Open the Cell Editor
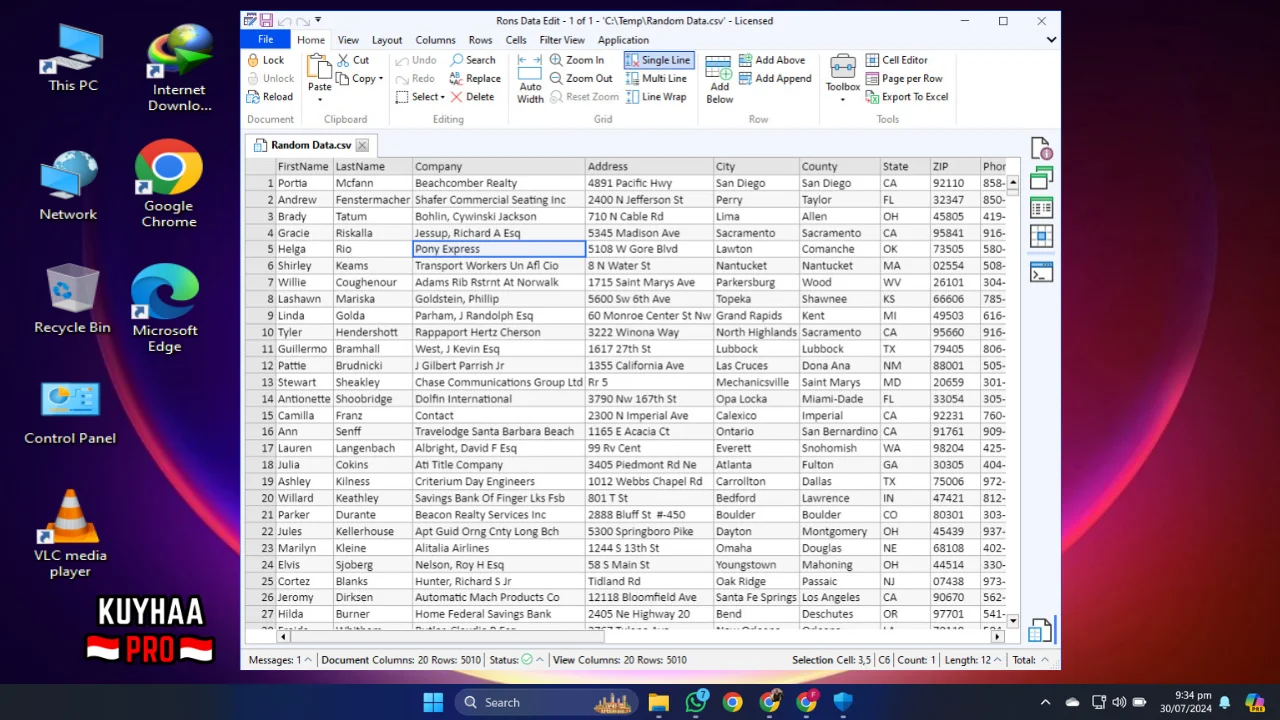1280x720 pixels. point(896,60)
